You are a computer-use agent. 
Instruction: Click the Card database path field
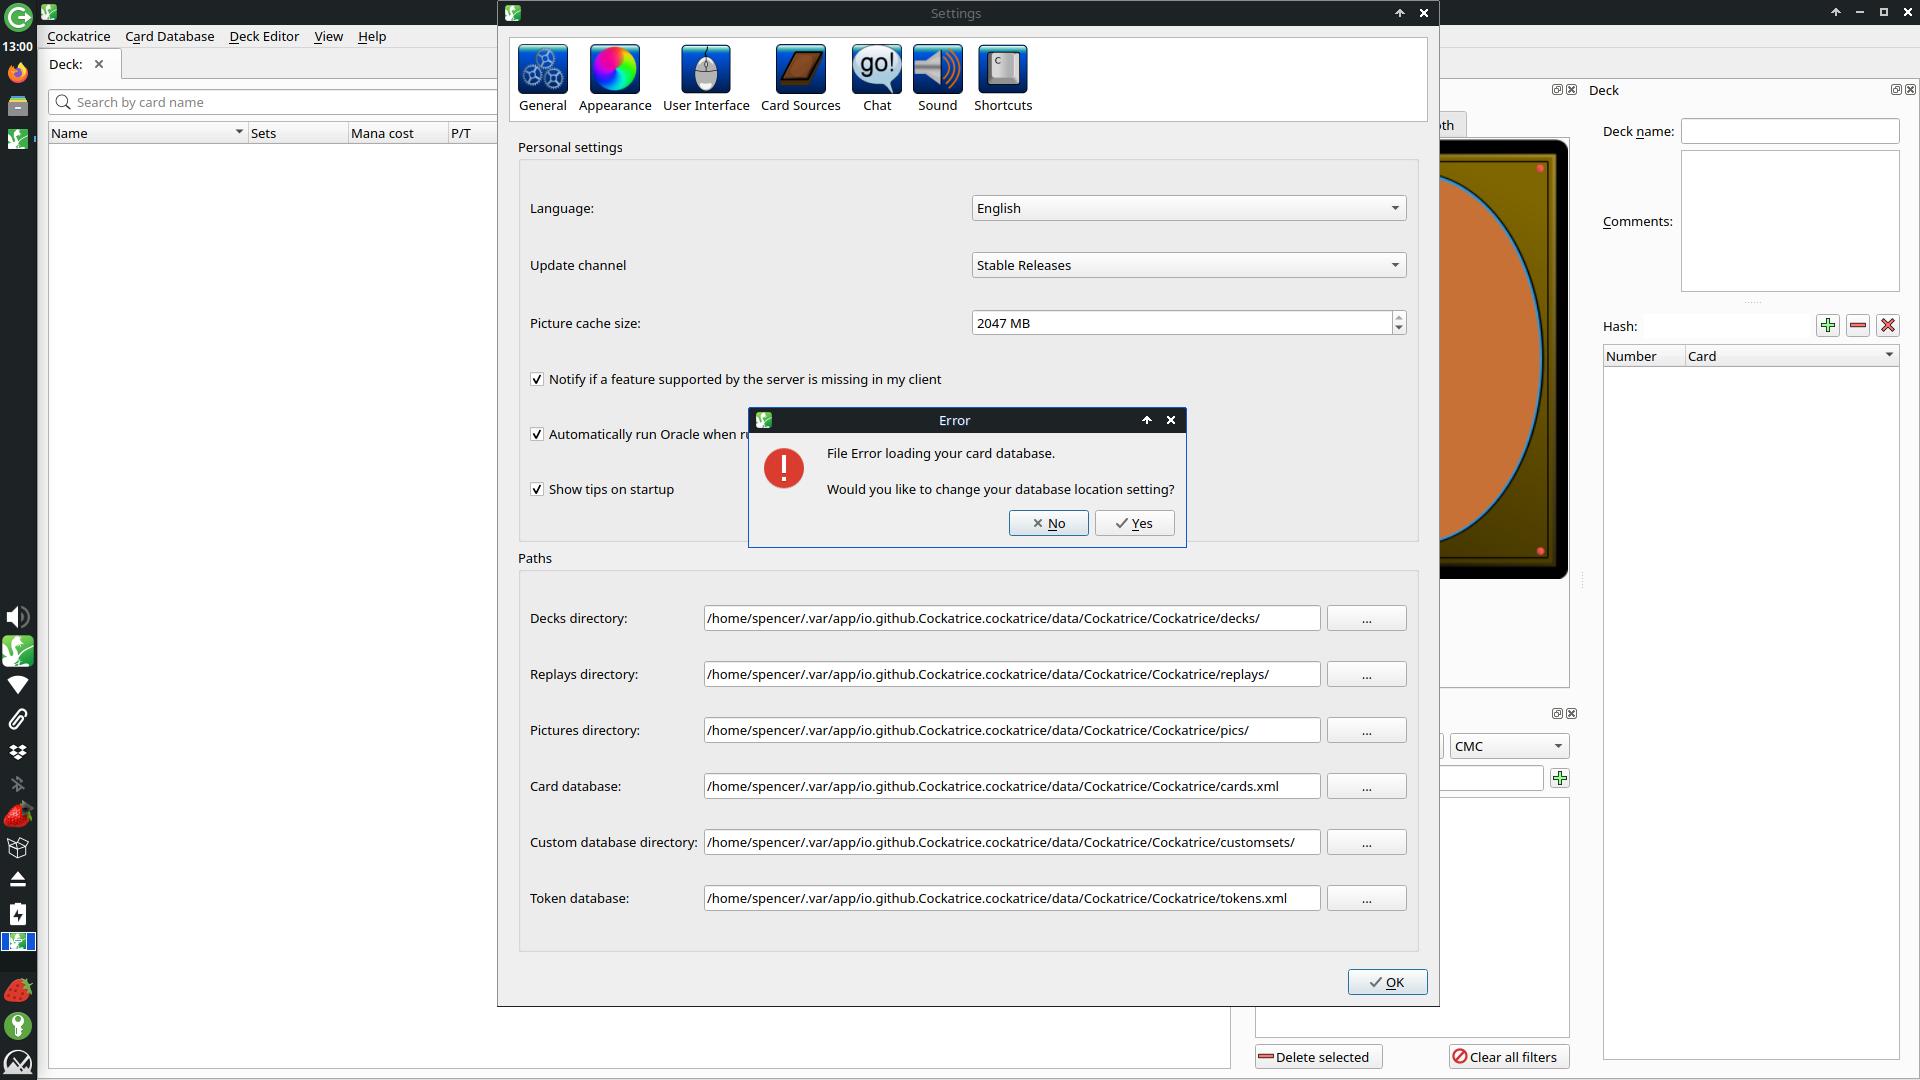[1011, 786]
